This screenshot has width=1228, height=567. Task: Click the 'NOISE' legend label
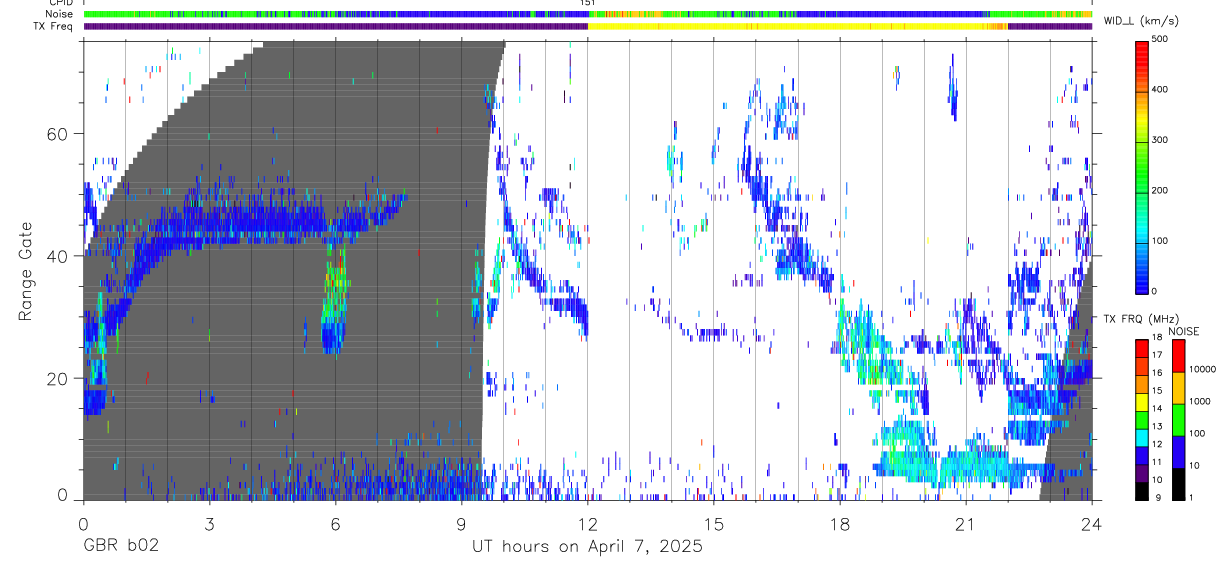(x=1183, y=331)
